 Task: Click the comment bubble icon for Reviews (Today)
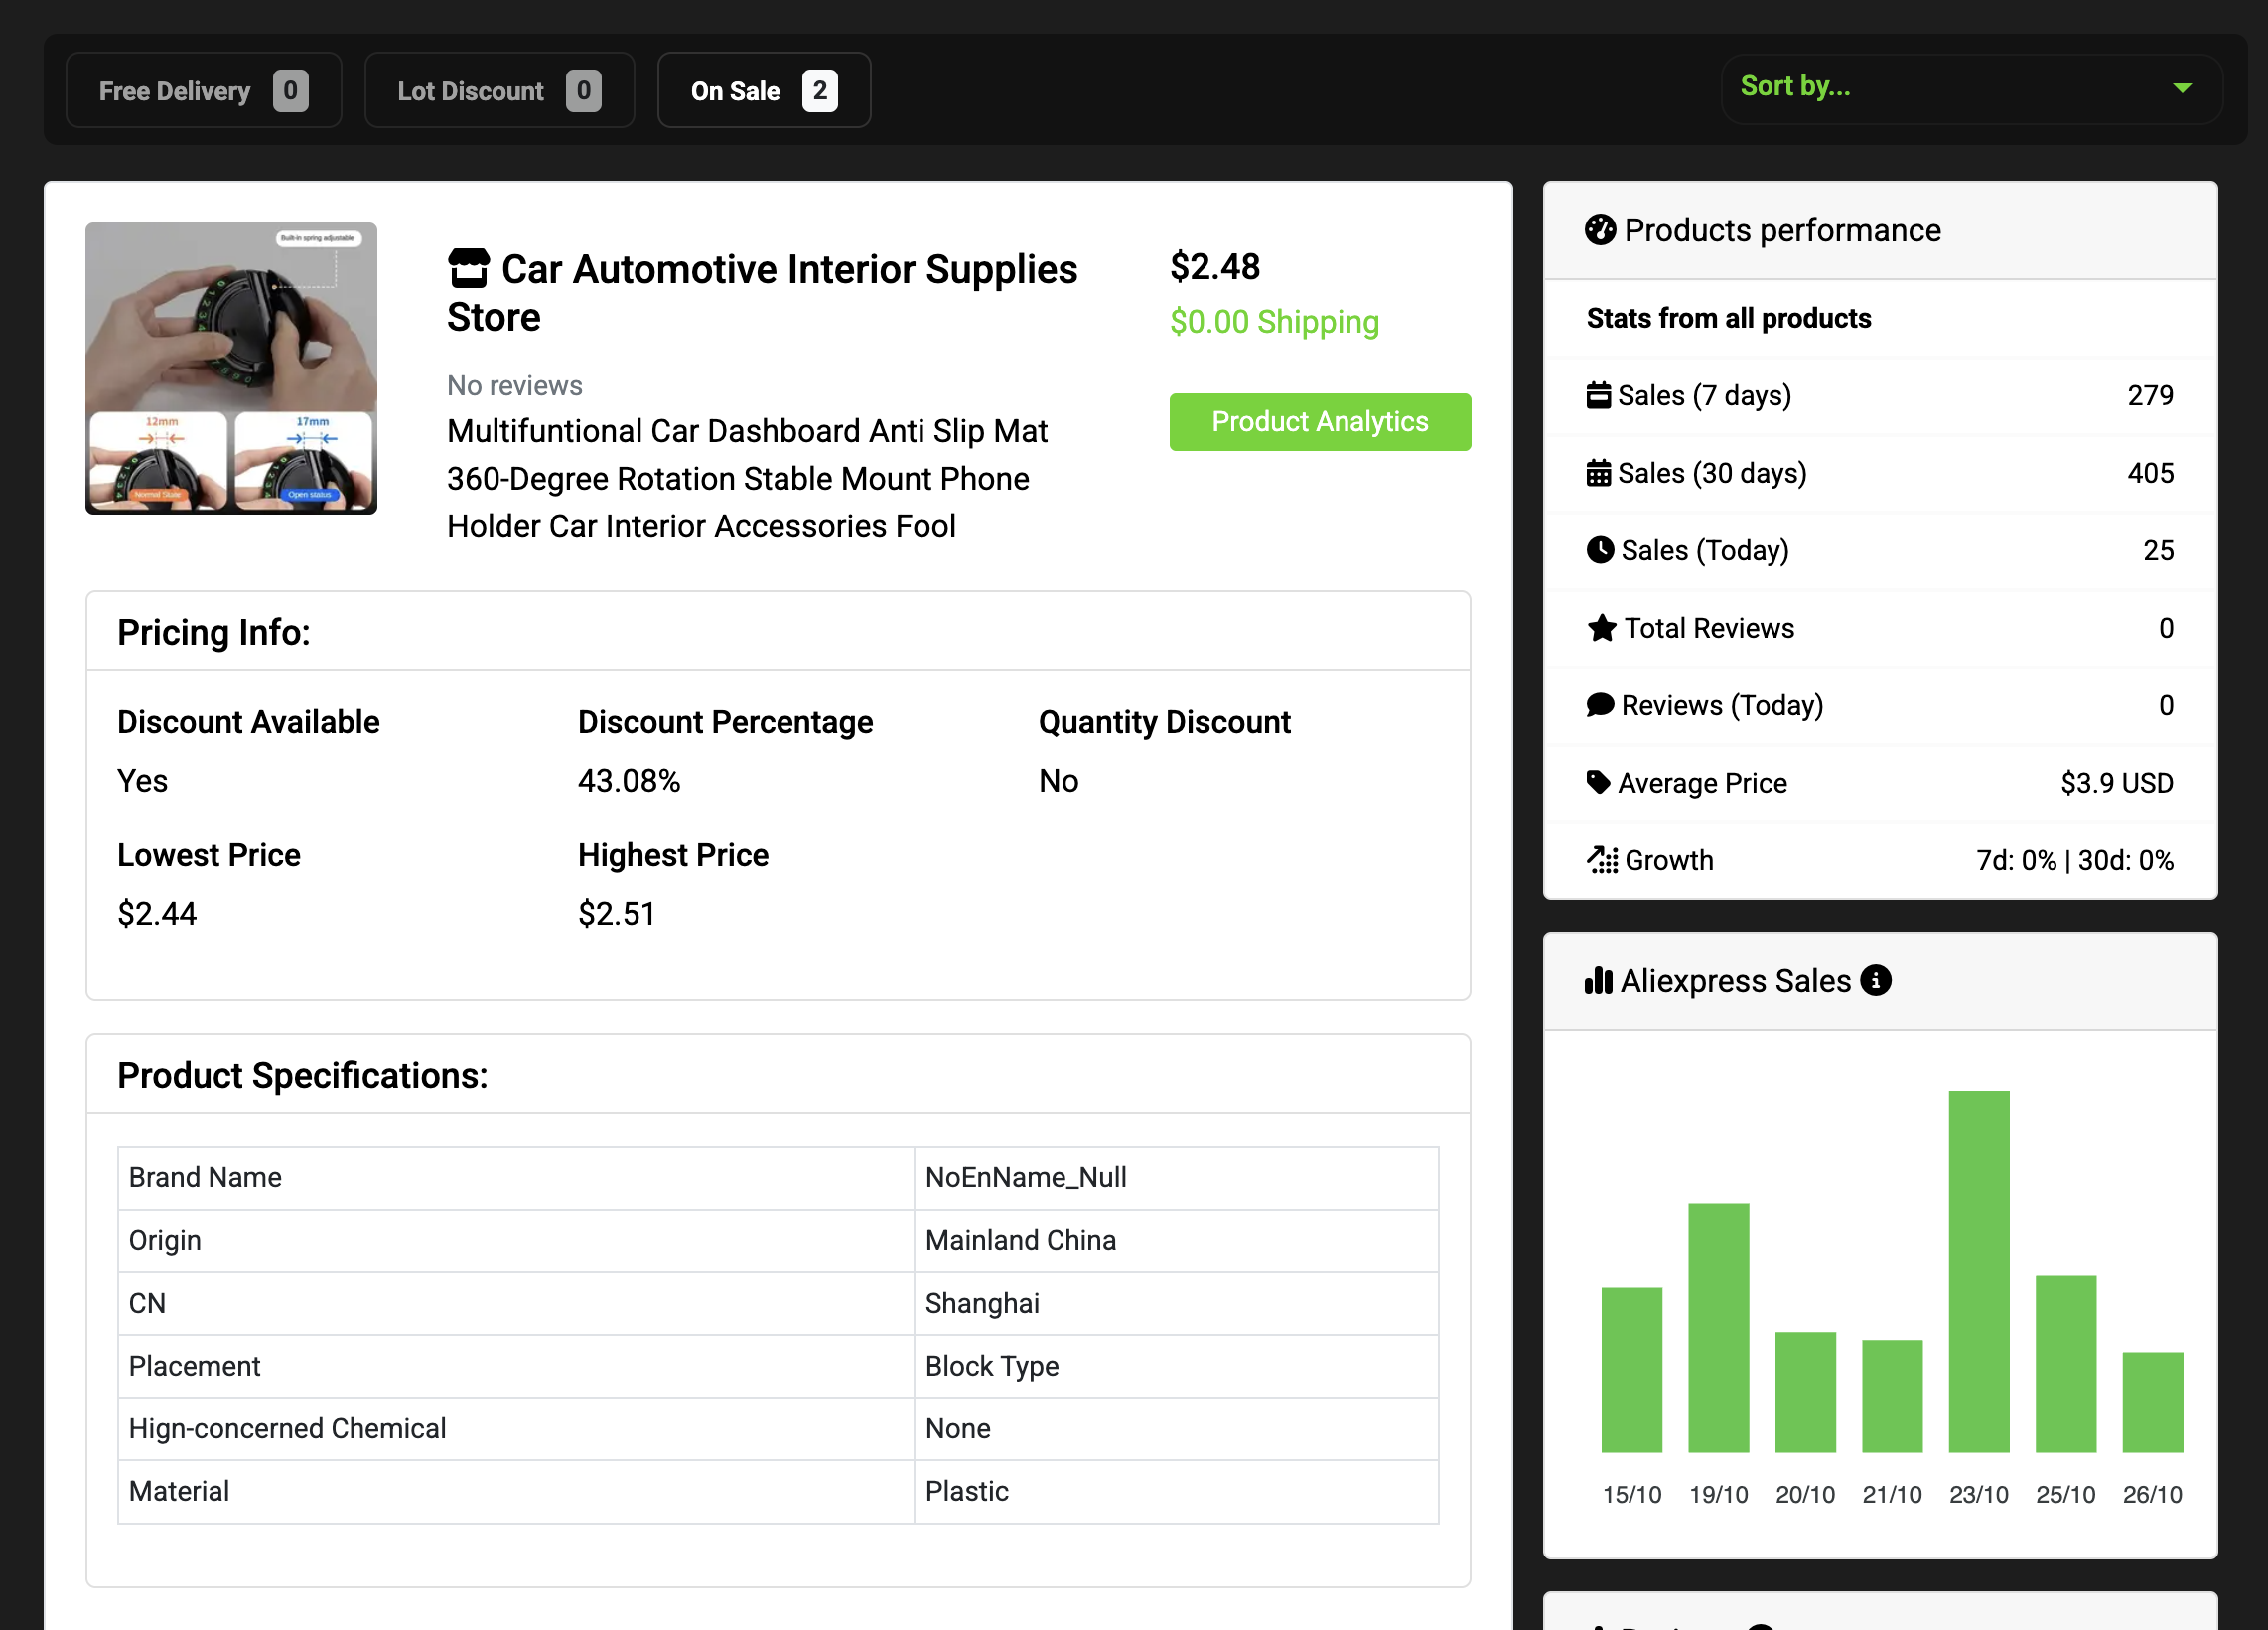click(x=1602, y=705)
